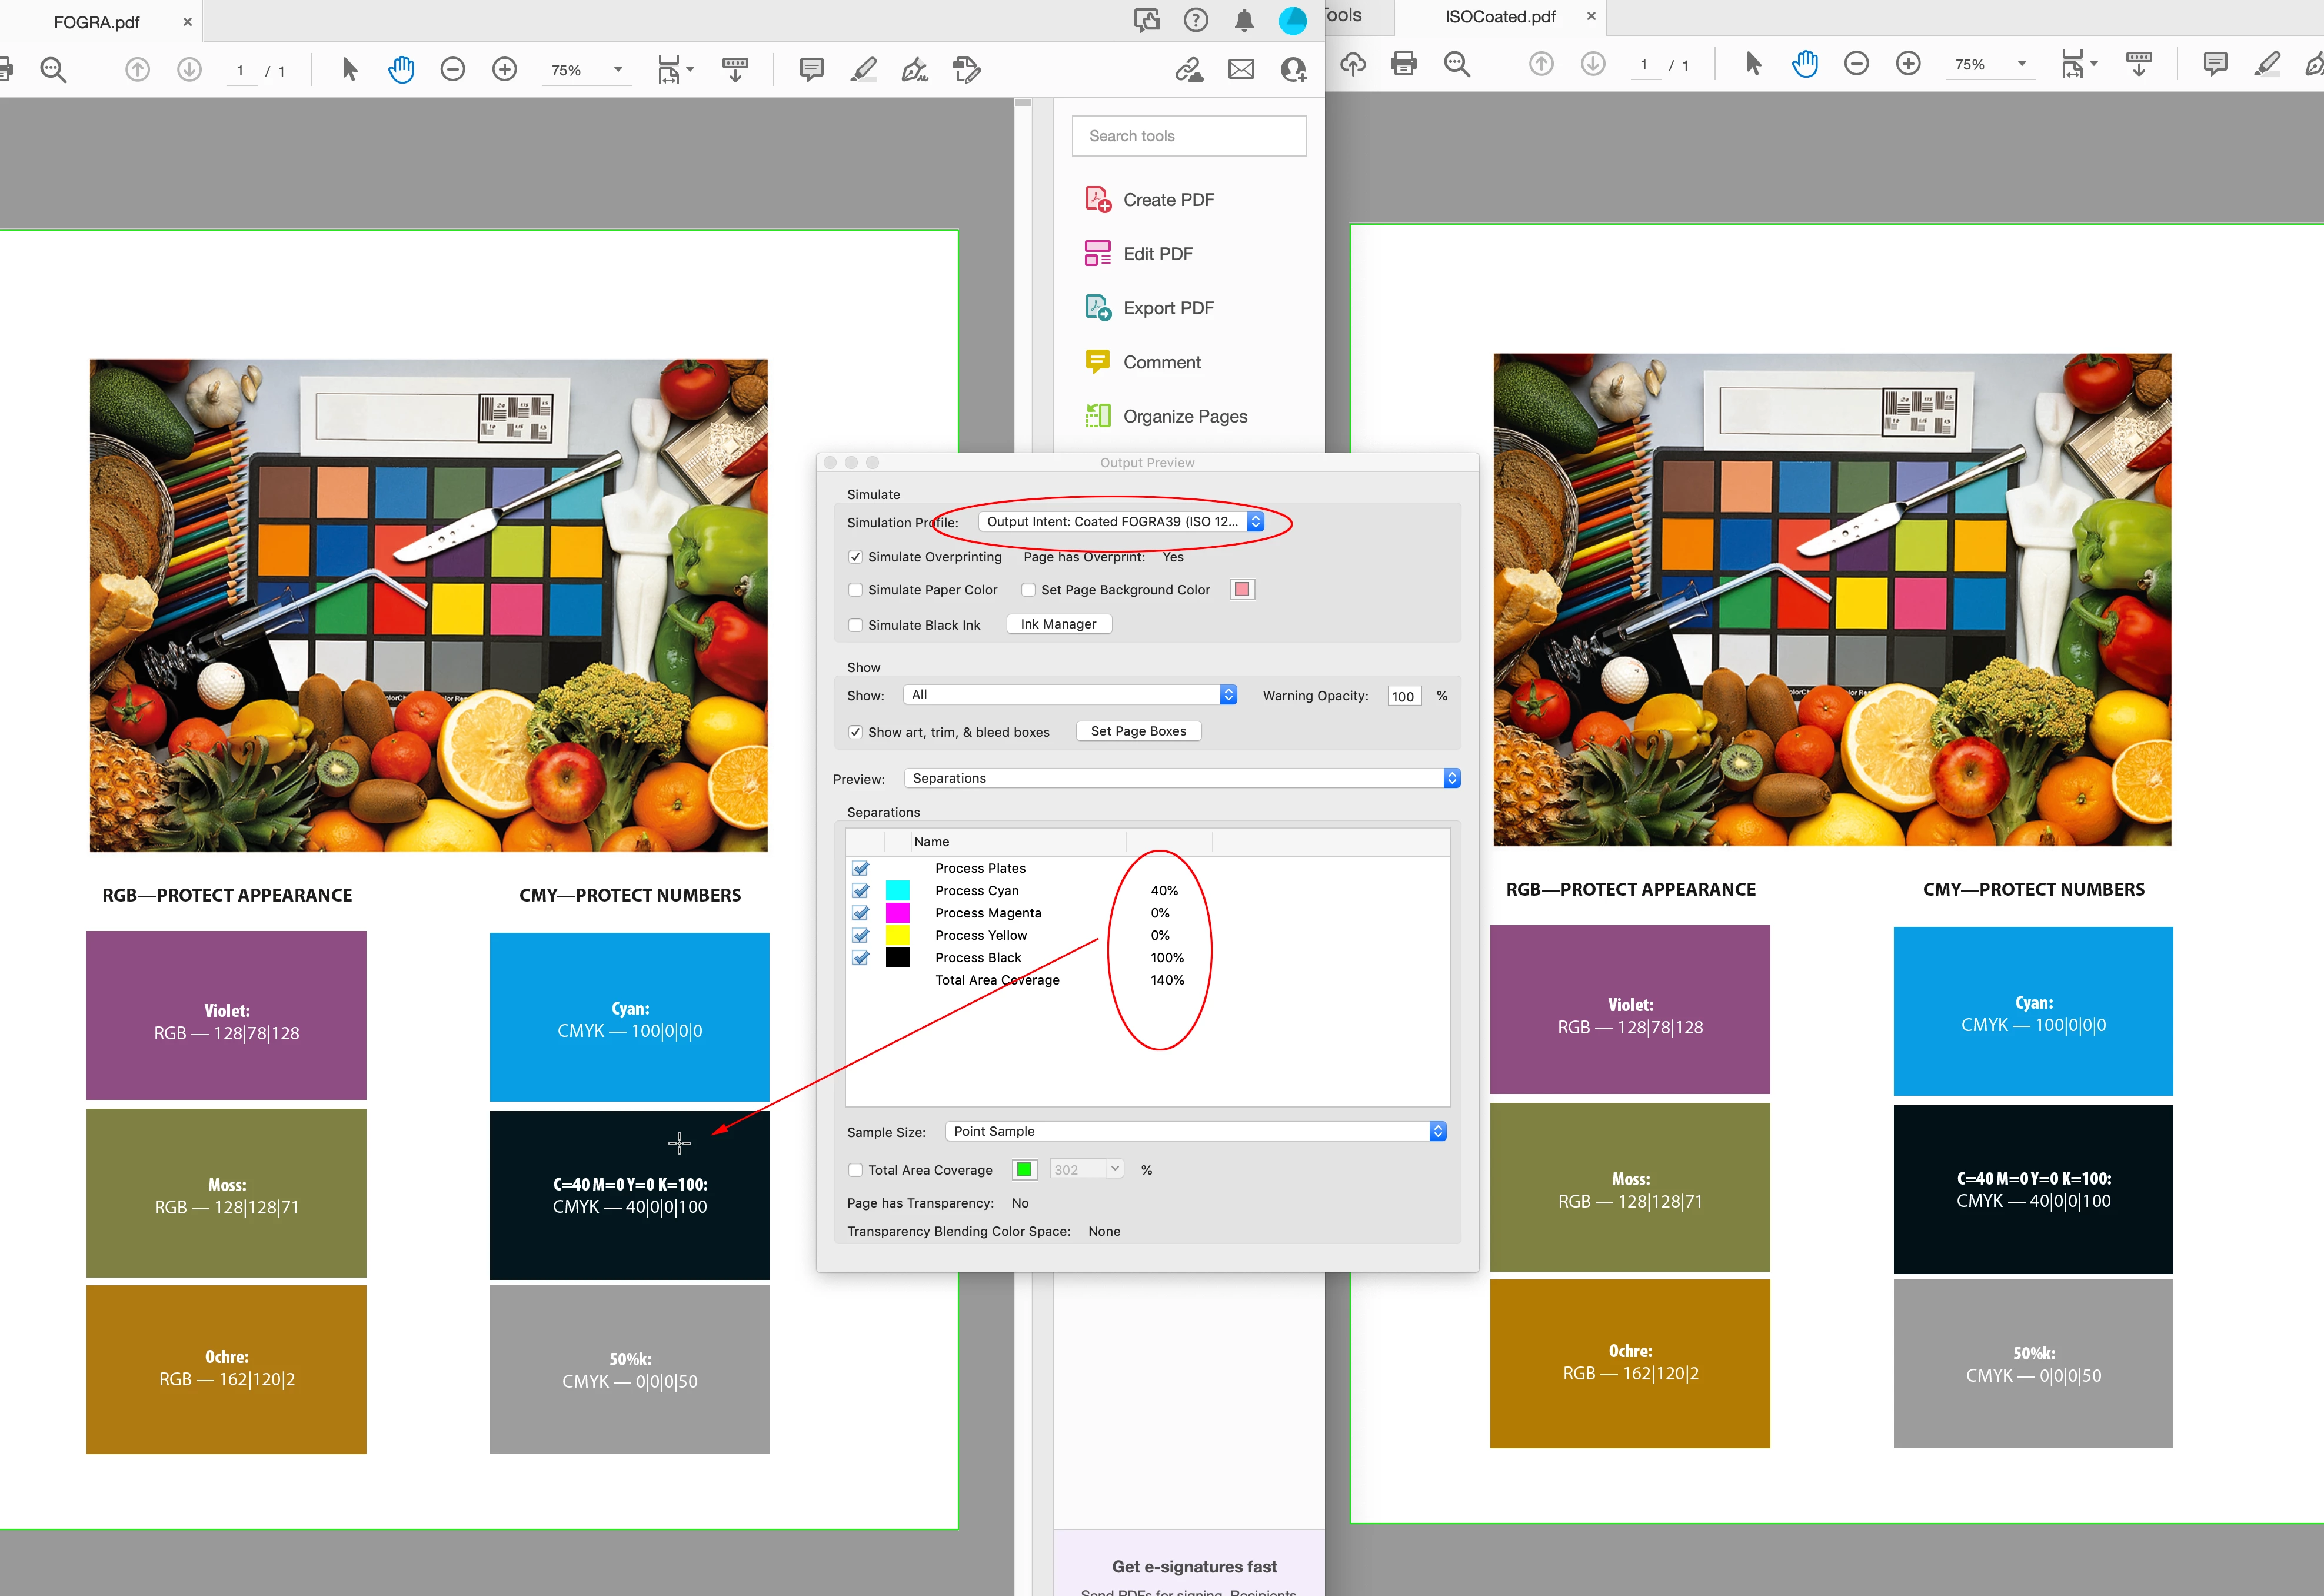The image size is (2324, 1596).
Task: Select the Hand tool in FOGRA toolbar
Action: coord(401,70)
